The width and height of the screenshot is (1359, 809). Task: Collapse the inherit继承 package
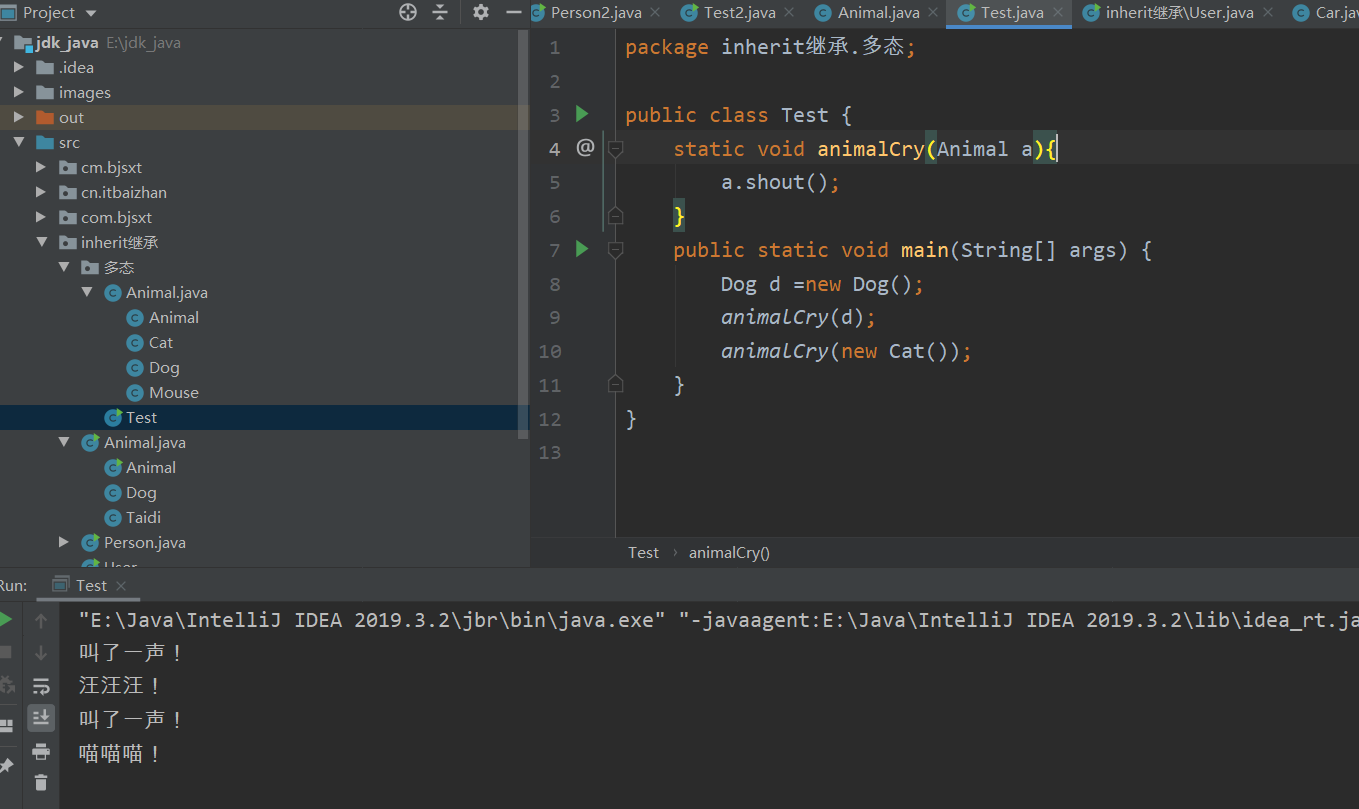tap(41, 243)
